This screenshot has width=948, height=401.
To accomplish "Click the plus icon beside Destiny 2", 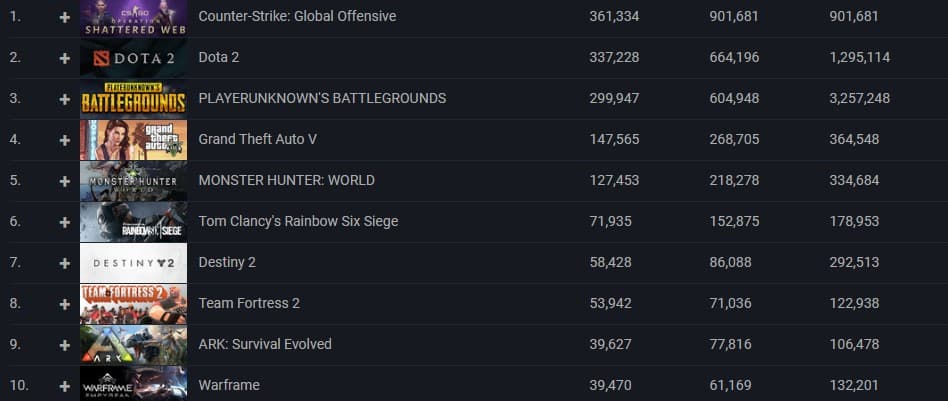I will click(65, 263).
